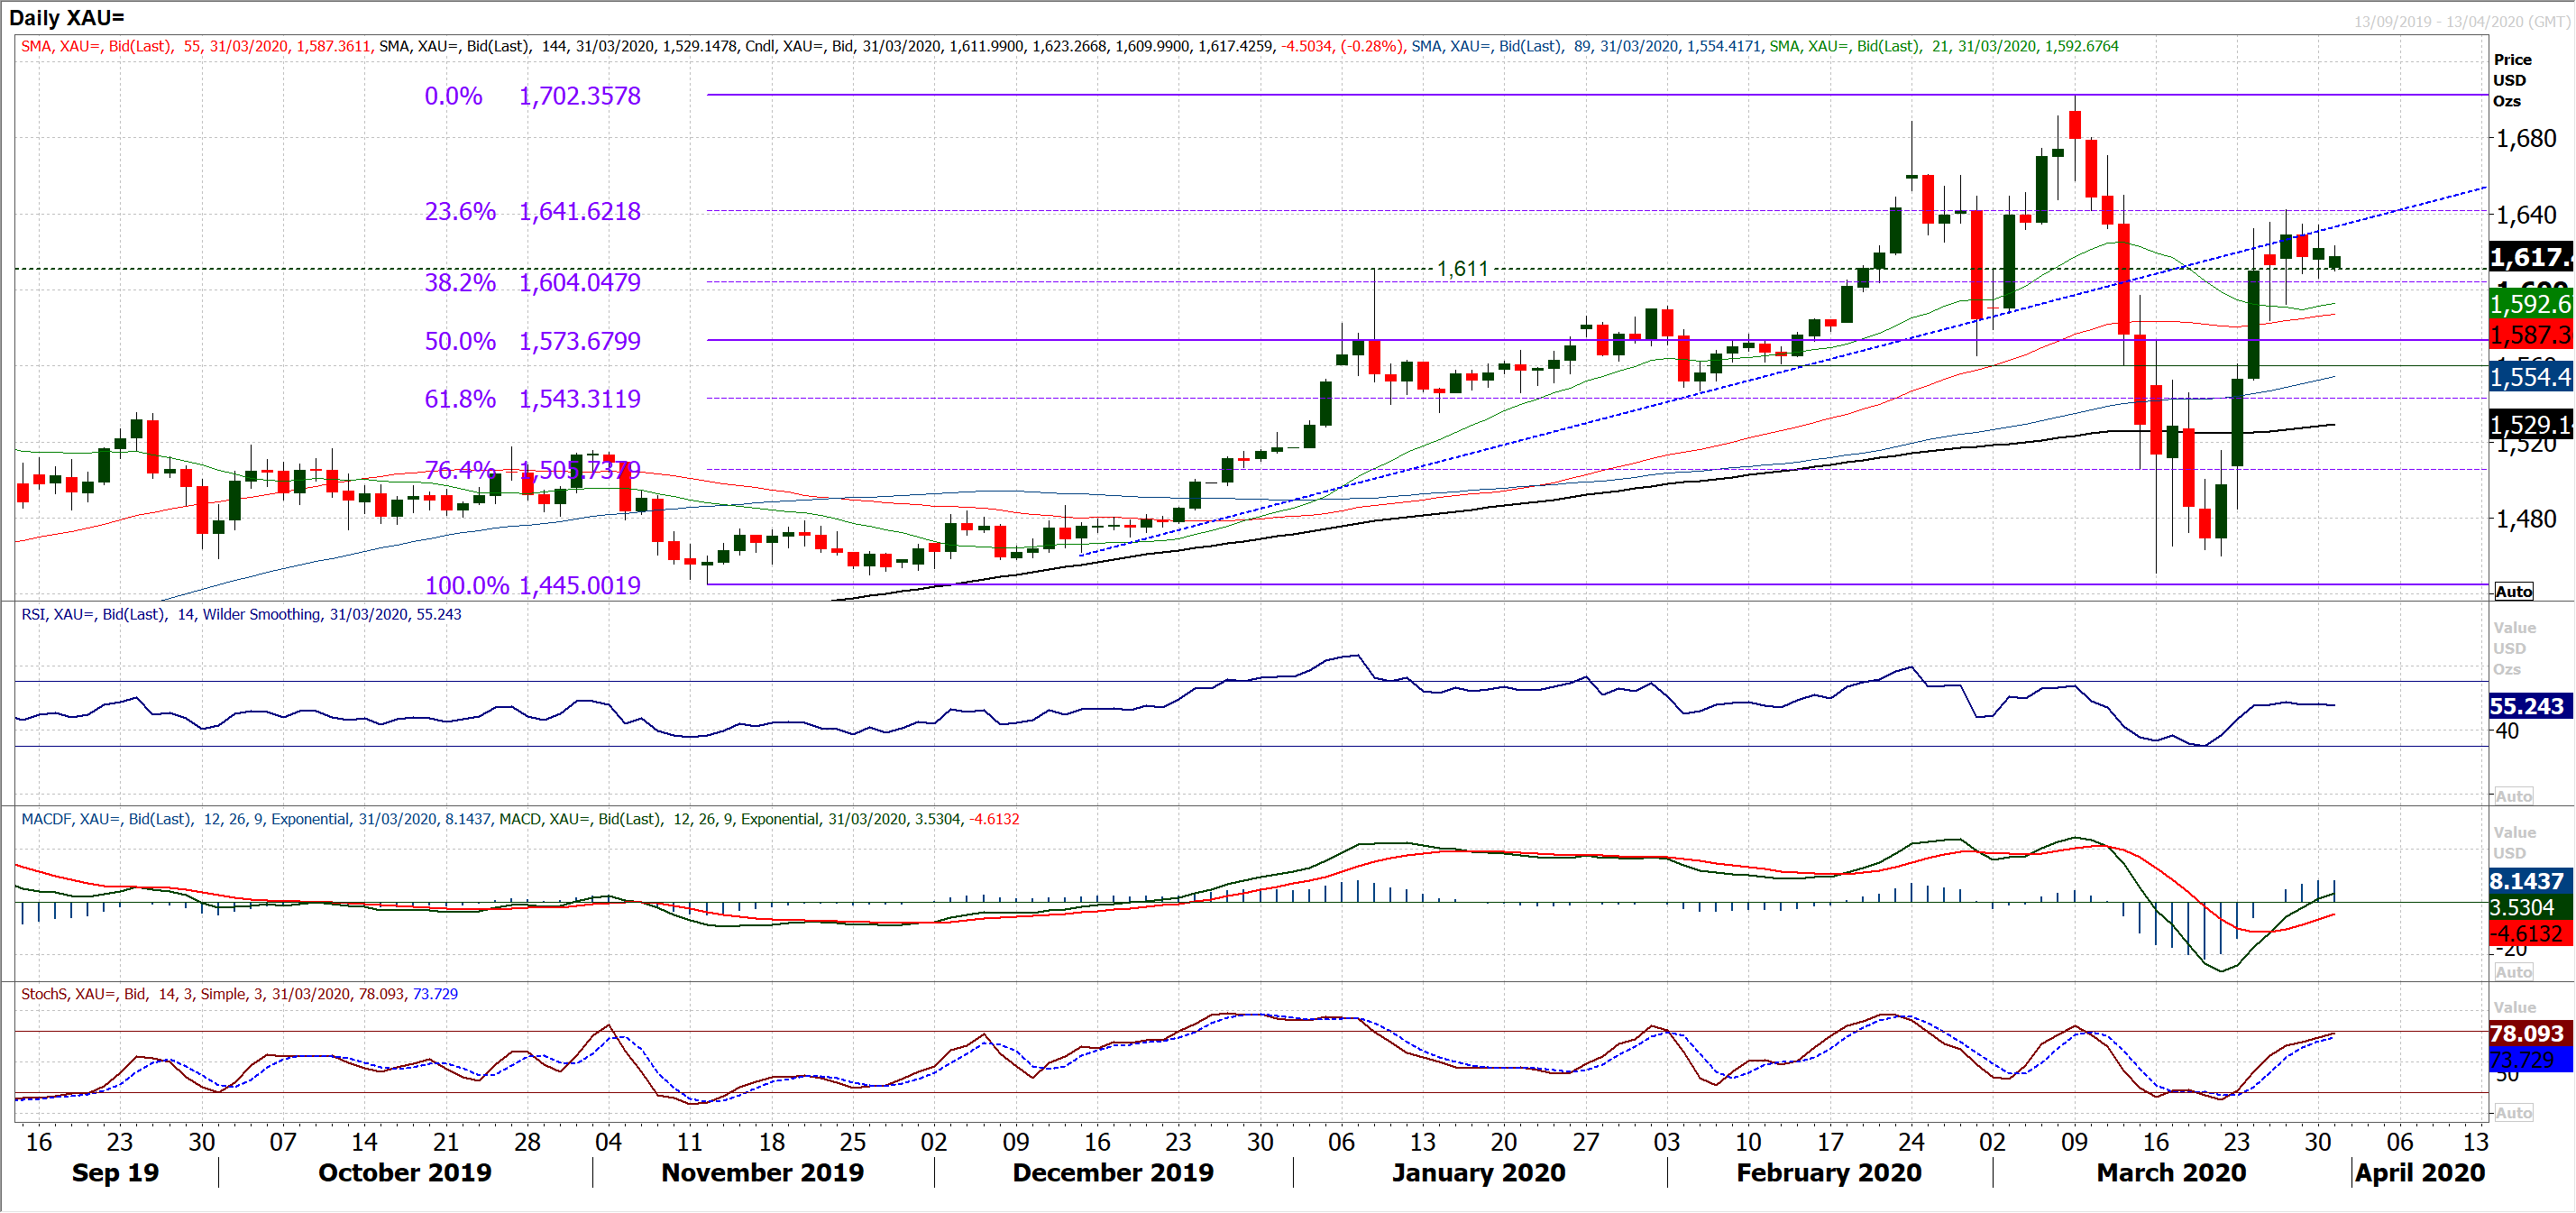Screen dimensions: 2576x1213
Task: Click the StochS indicator legend label
Action: 239,994
